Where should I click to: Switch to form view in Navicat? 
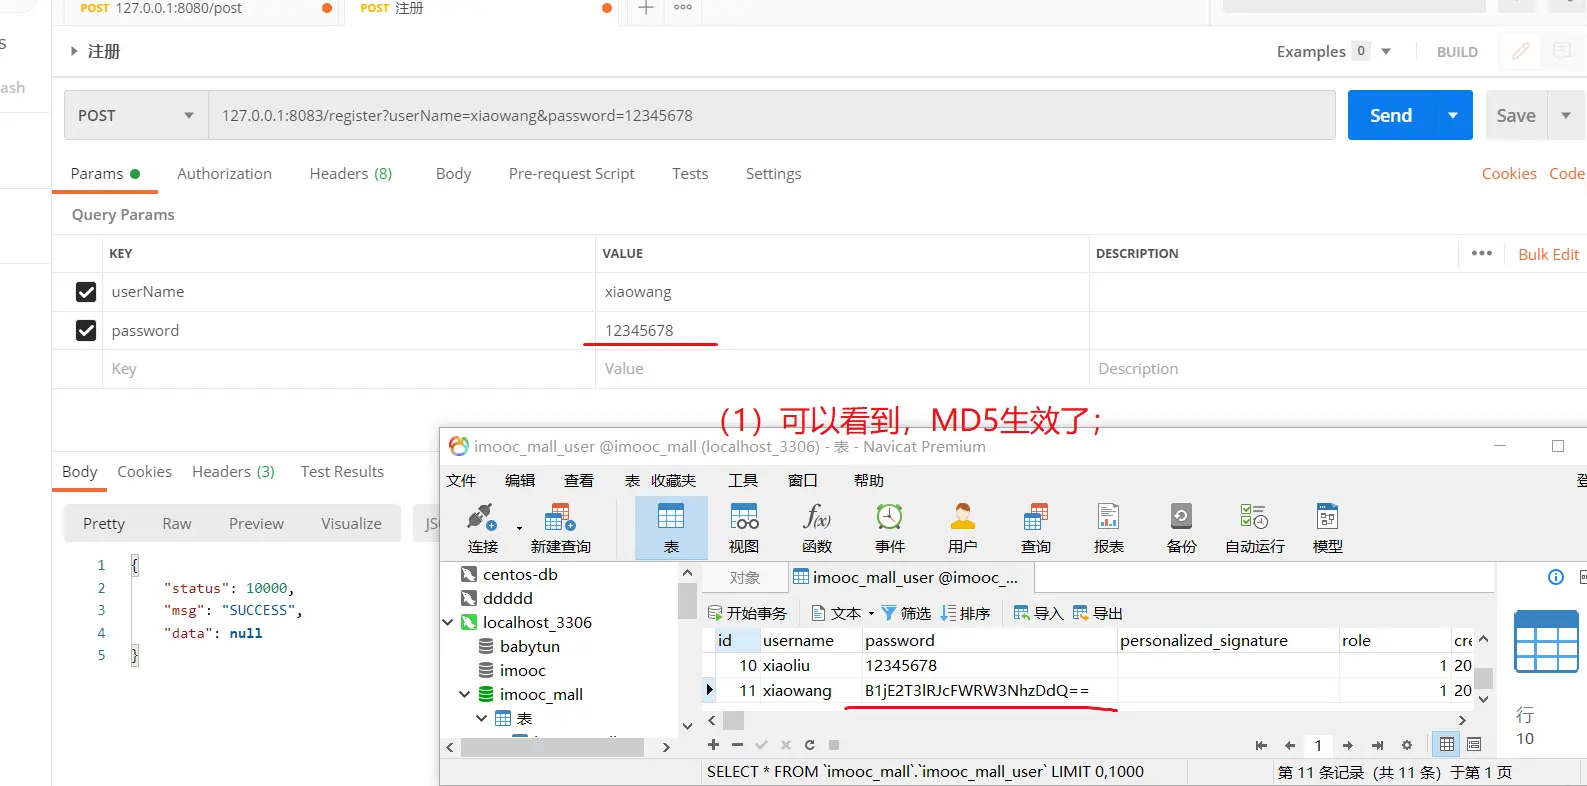coord(1474,744)
